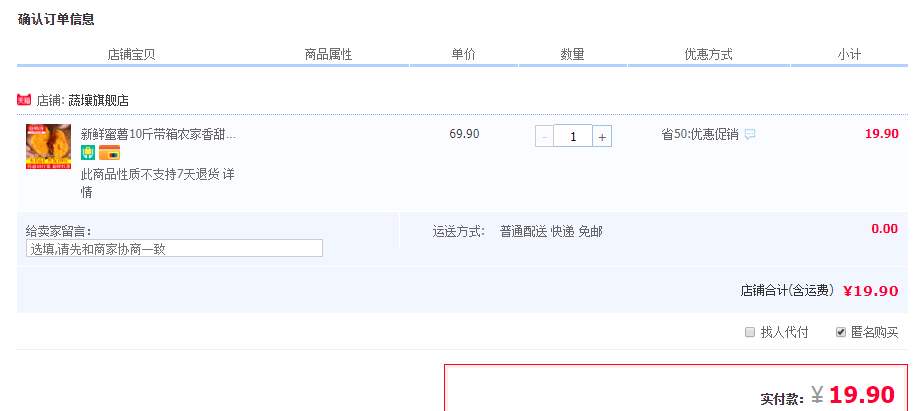Click the 单价 column header

point(463,54)
